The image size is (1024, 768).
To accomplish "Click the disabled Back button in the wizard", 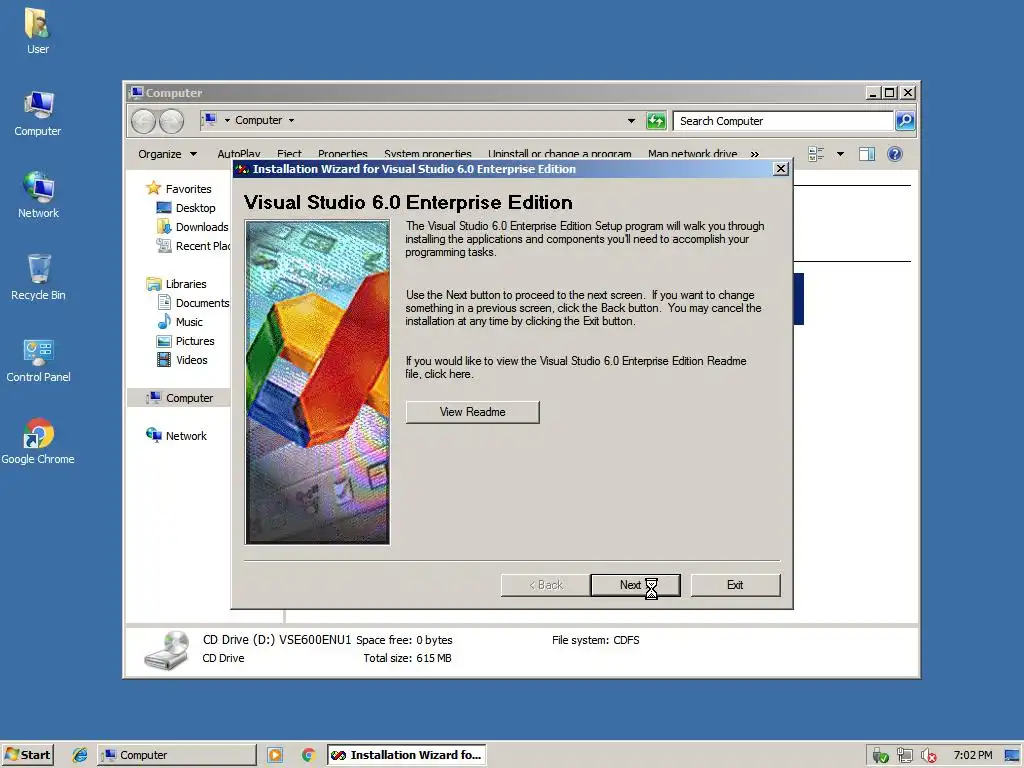I will [x=545, y=585].
